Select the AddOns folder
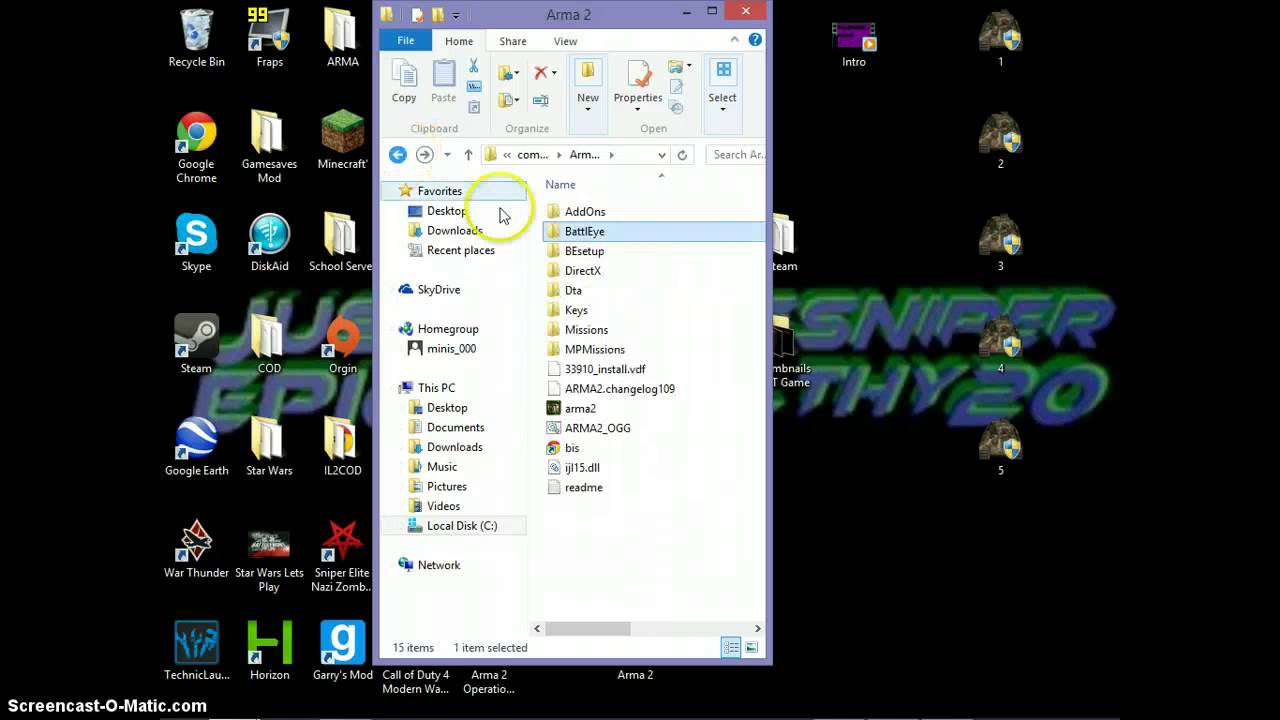 (584, 212)
